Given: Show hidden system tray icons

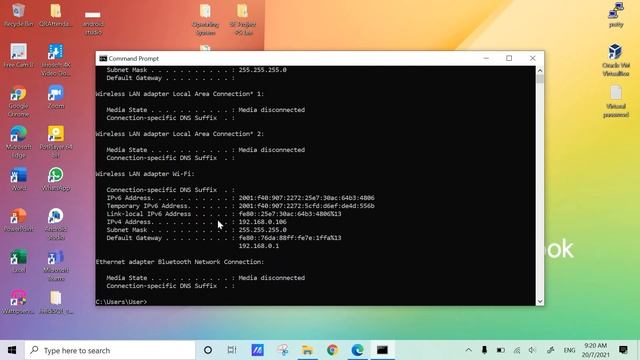Looking at the screenshot, I should tap(469, 350).
